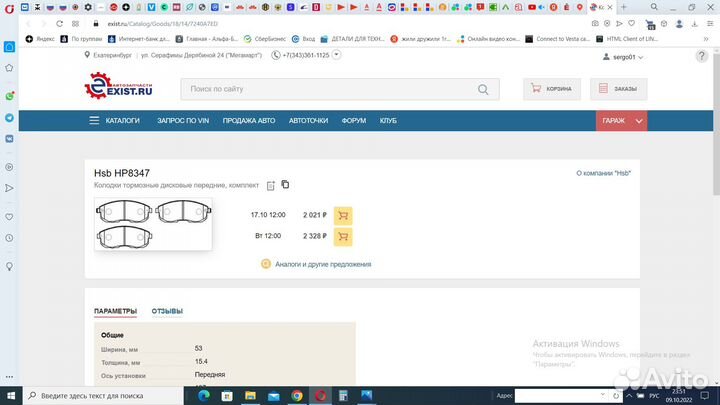Click the search magnifier icon
This screenshot has height=405, width=720.
pos(484,89)
